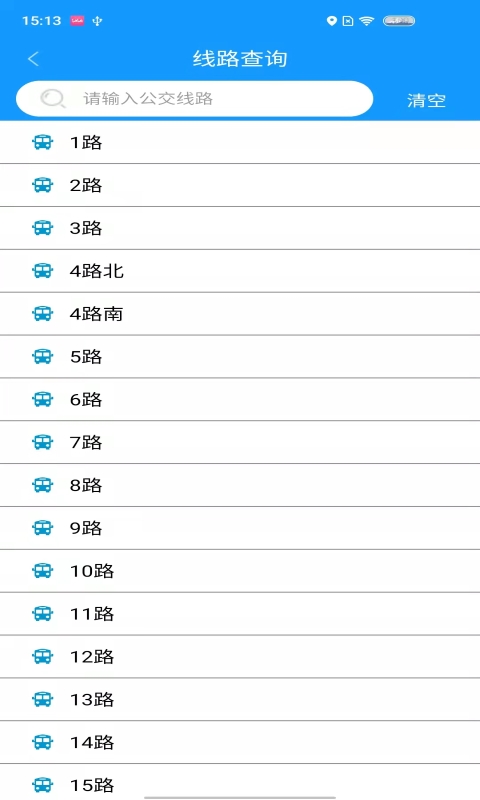The image size is (480, 800).
Task: Tap the bus icon beside 4路北
Action: [x=42, y=271]
